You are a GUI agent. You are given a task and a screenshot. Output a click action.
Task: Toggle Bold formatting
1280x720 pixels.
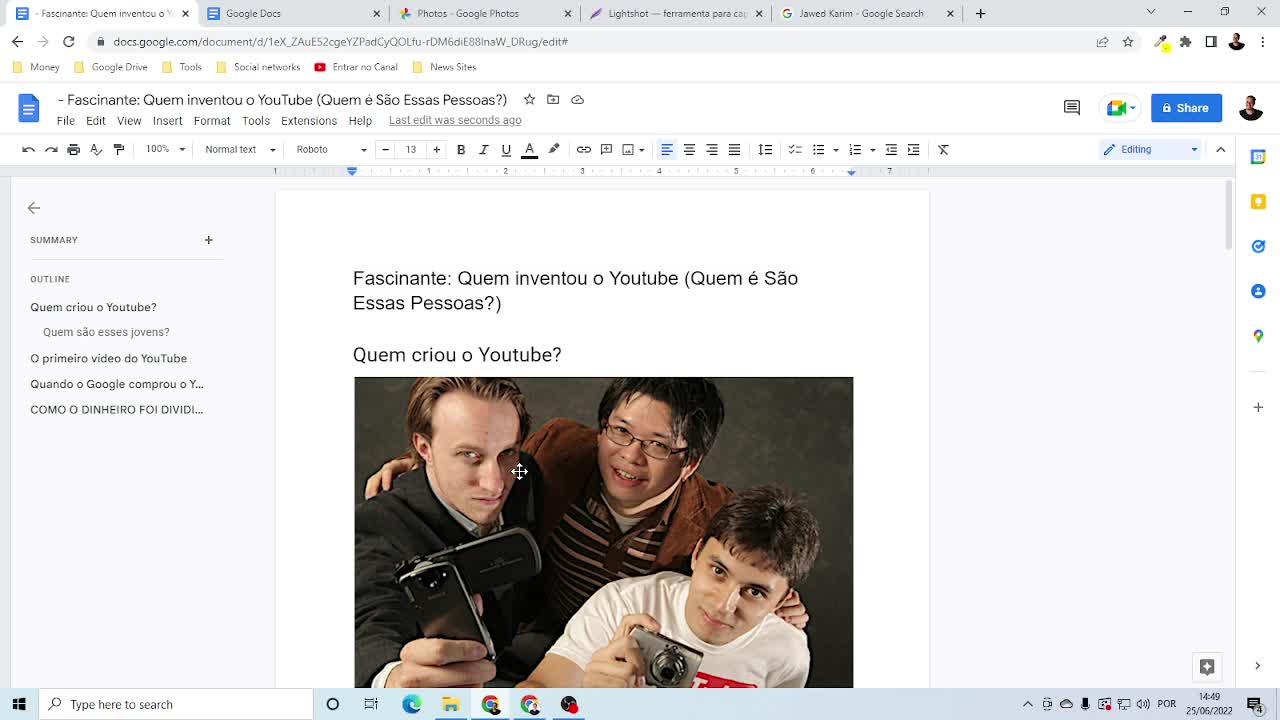click(461, 149)
